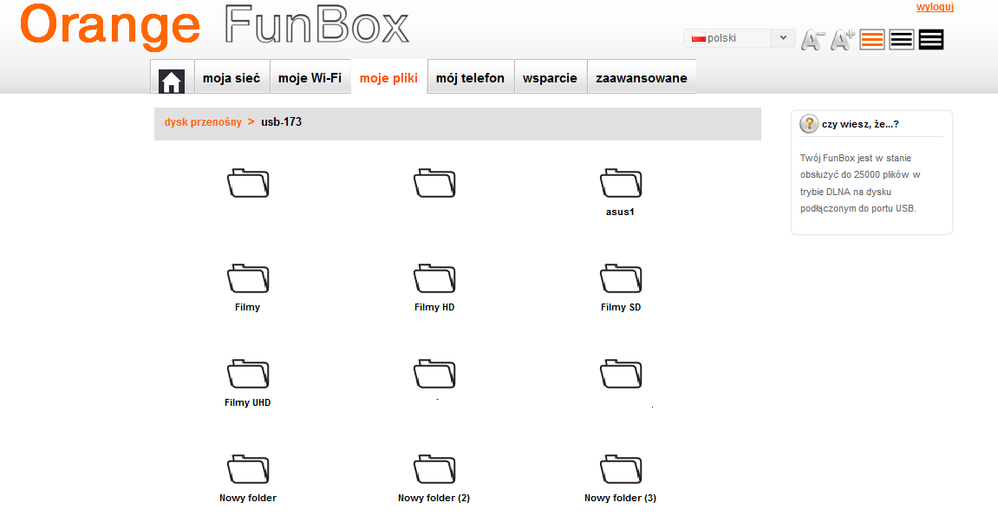Open the Nowy folder (2) folder

(x=434, y=469)
